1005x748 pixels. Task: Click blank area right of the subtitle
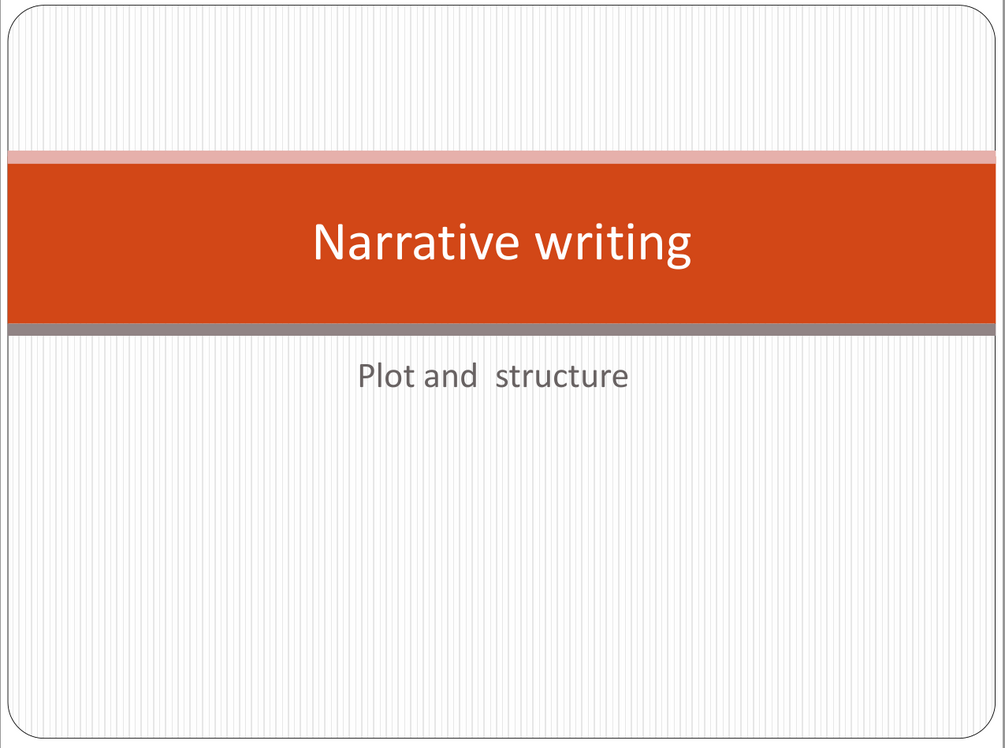pos(820,377)
